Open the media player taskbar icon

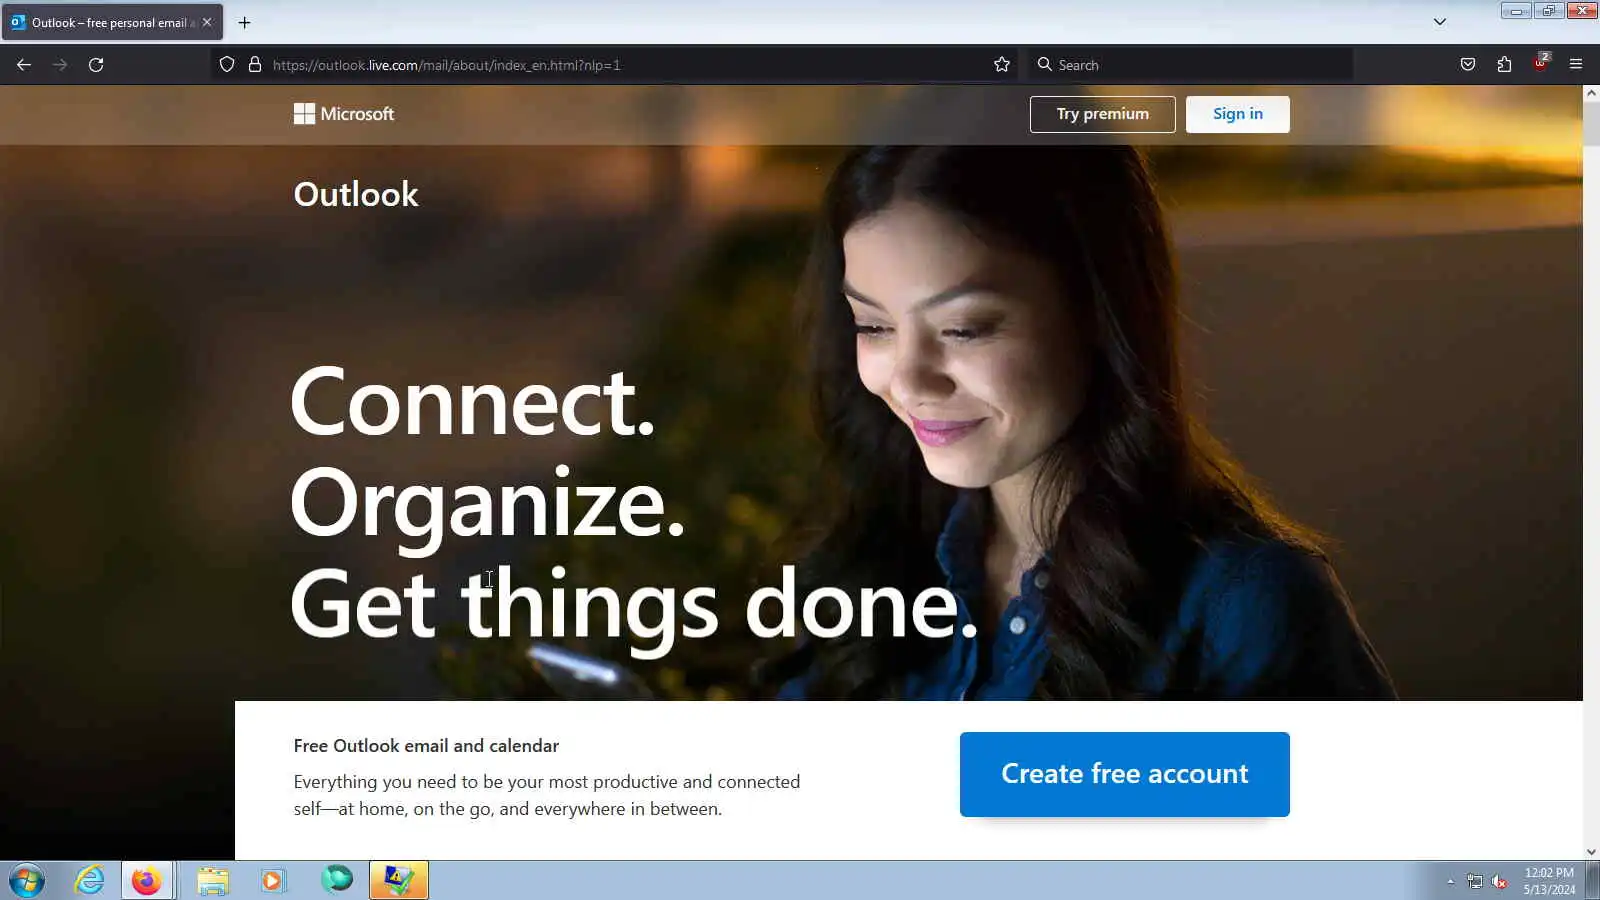pyautogui.click(x=272, y=881)
